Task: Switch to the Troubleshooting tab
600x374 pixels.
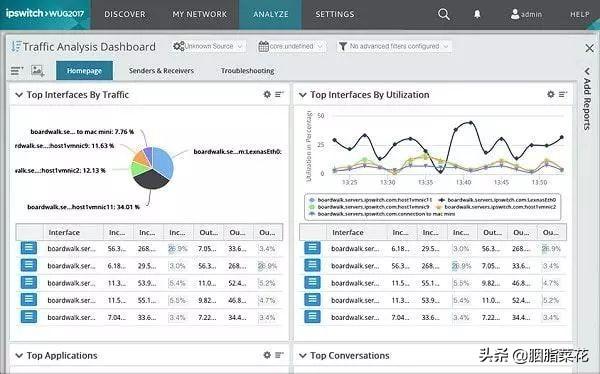Action: tap(247, 71)
